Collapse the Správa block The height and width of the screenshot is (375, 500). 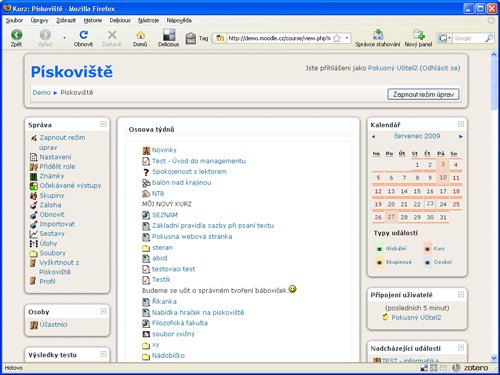pyautogui.click(x=103, y=124)
